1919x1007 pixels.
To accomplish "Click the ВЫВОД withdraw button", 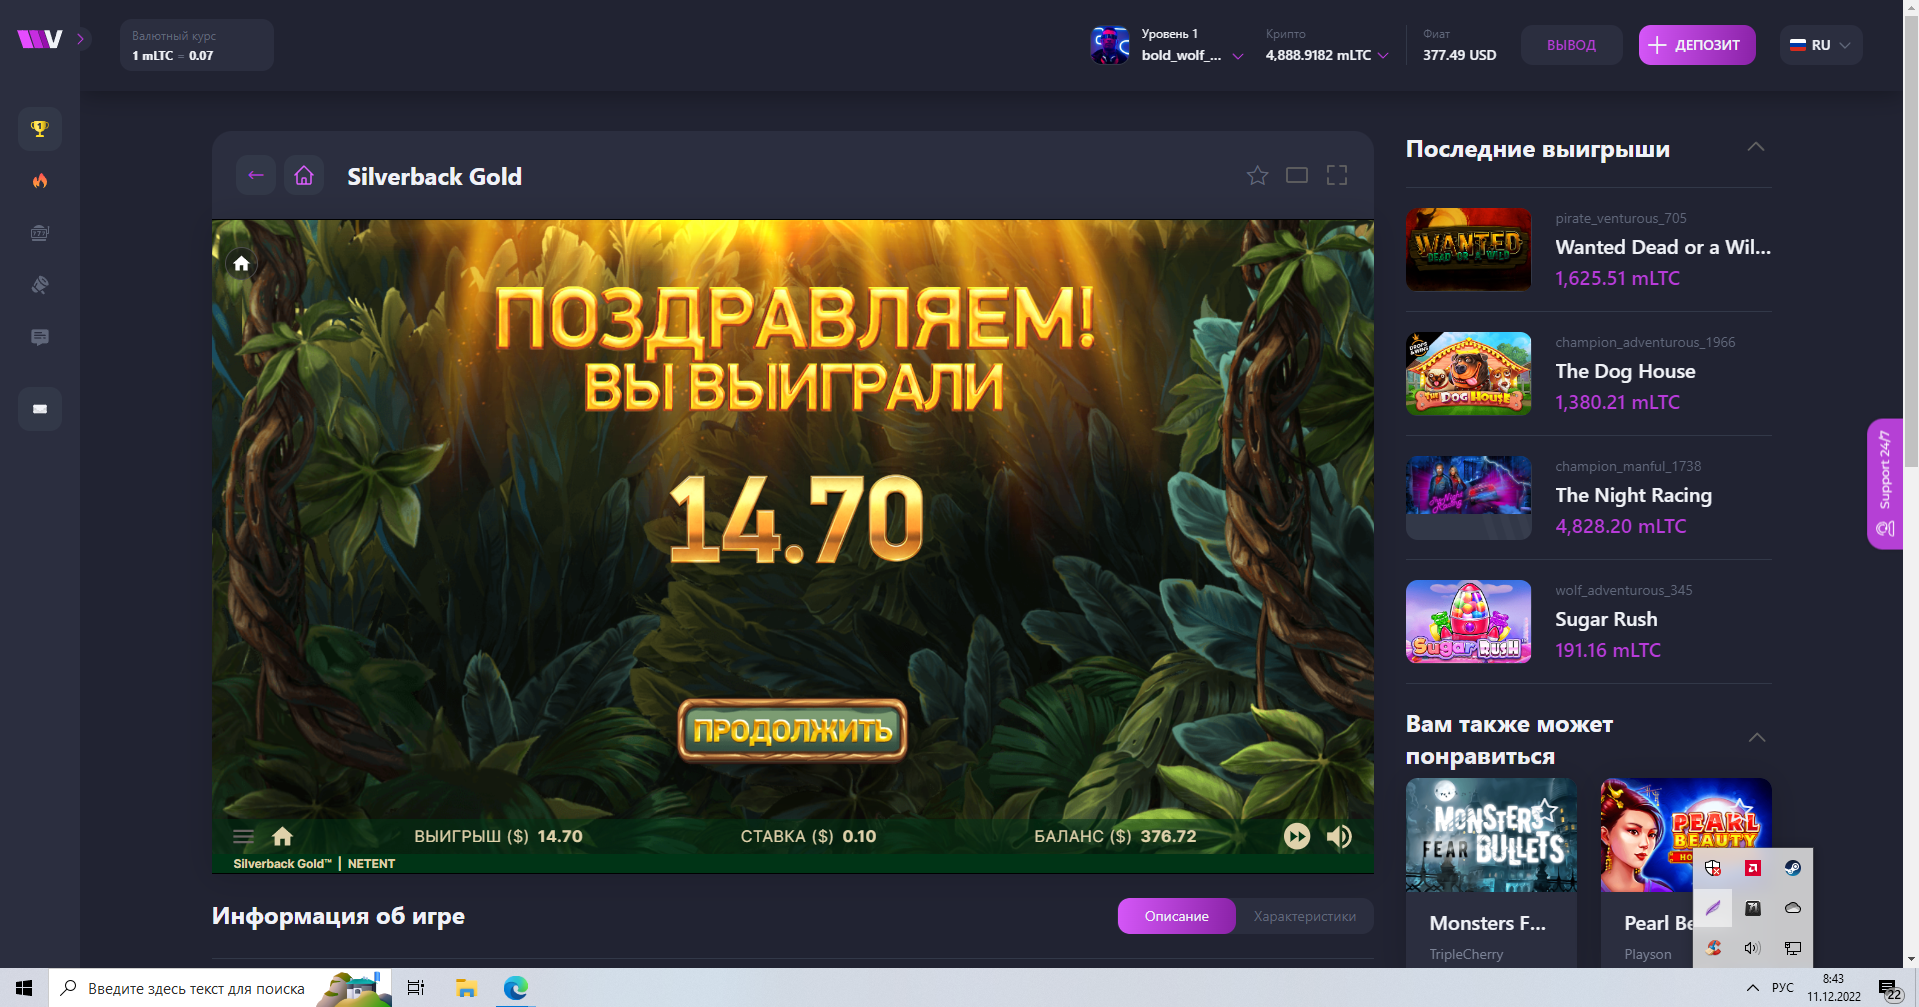I will click(1571, 45).
